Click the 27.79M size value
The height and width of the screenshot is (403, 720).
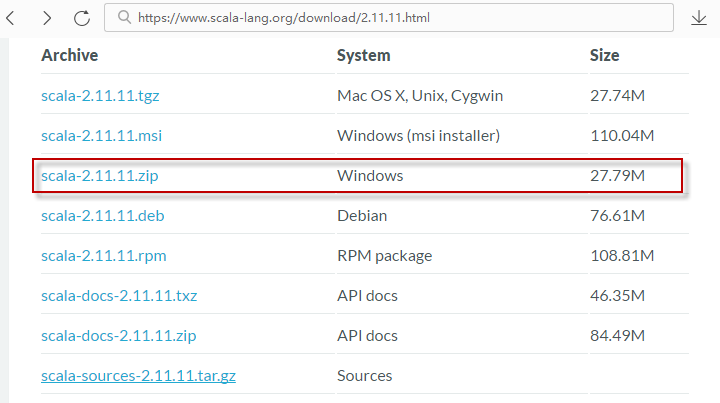point(617,176)
